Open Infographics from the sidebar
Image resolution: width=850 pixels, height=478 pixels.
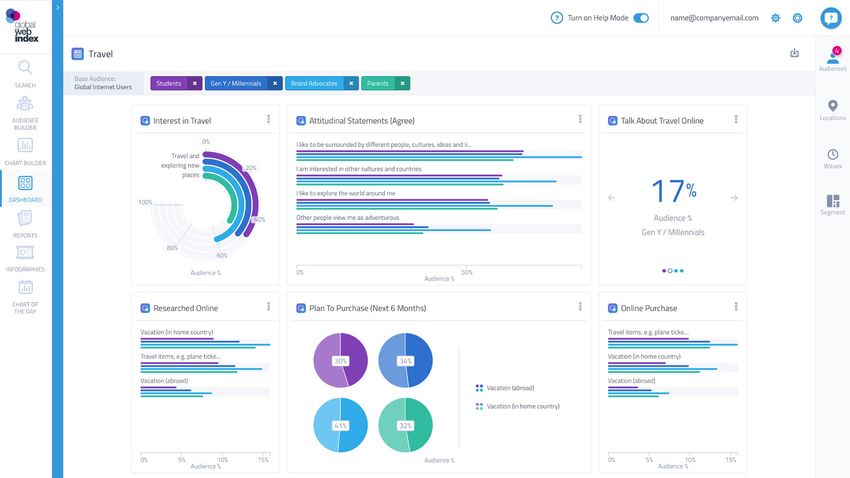coord(25,252)
